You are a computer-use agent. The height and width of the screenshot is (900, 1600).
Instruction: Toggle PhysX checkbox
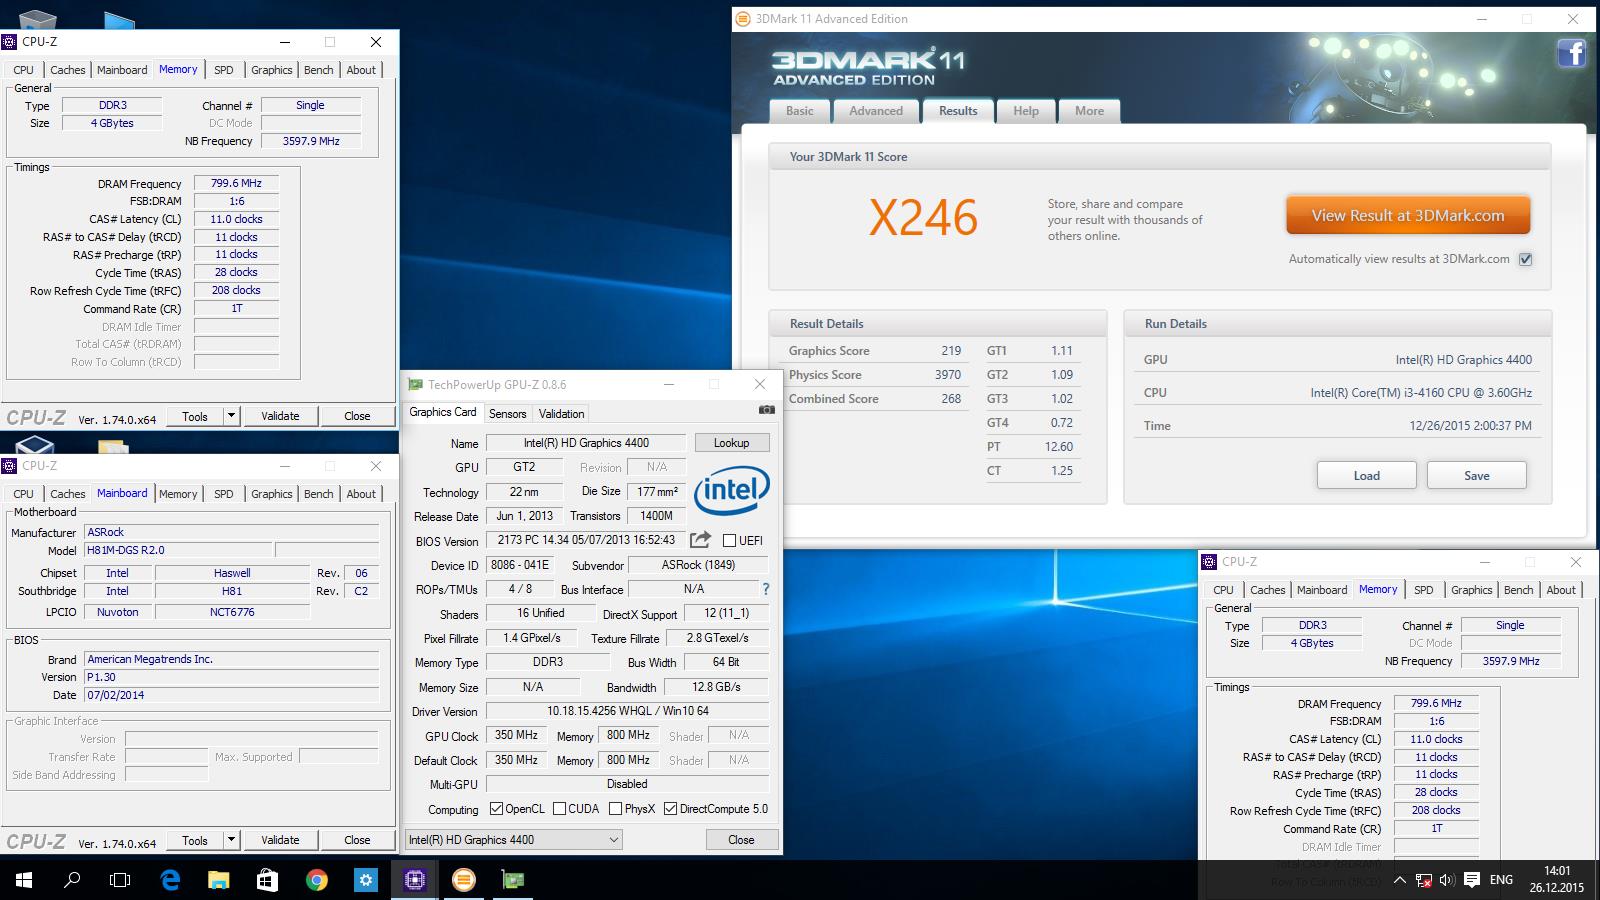pos(616,808)
